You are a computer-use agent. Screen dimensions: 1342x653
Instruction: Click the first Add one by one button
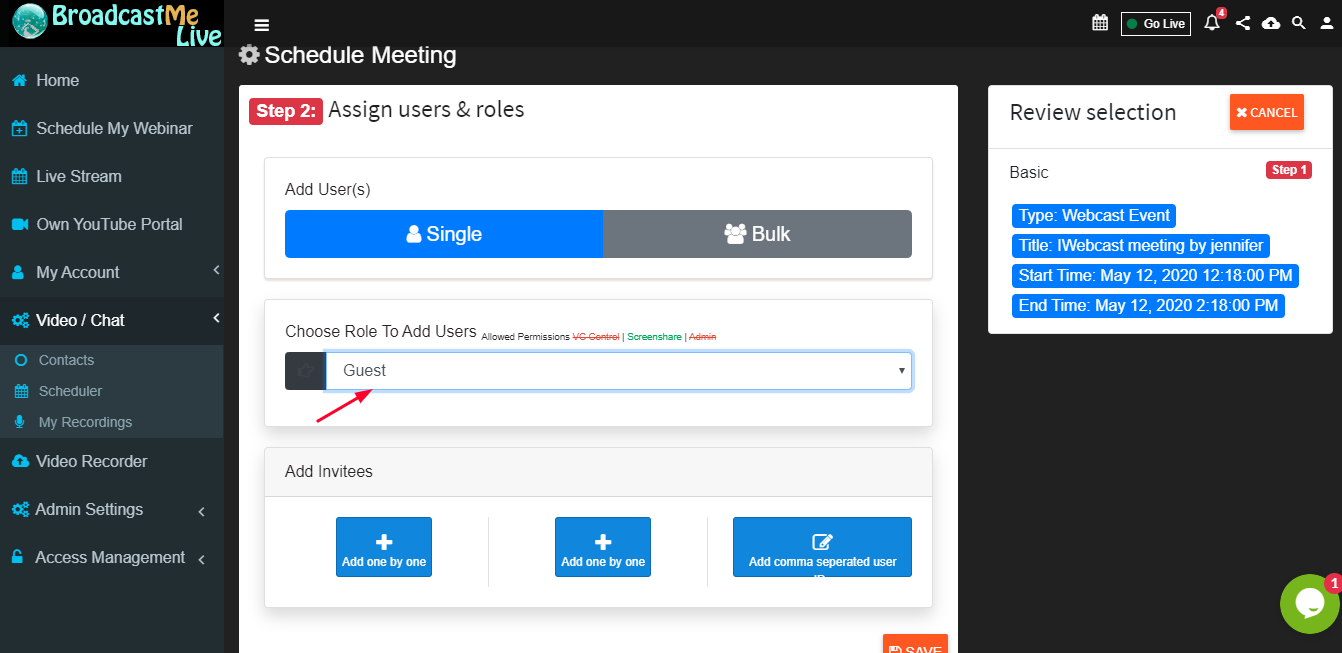coord(384,547)
